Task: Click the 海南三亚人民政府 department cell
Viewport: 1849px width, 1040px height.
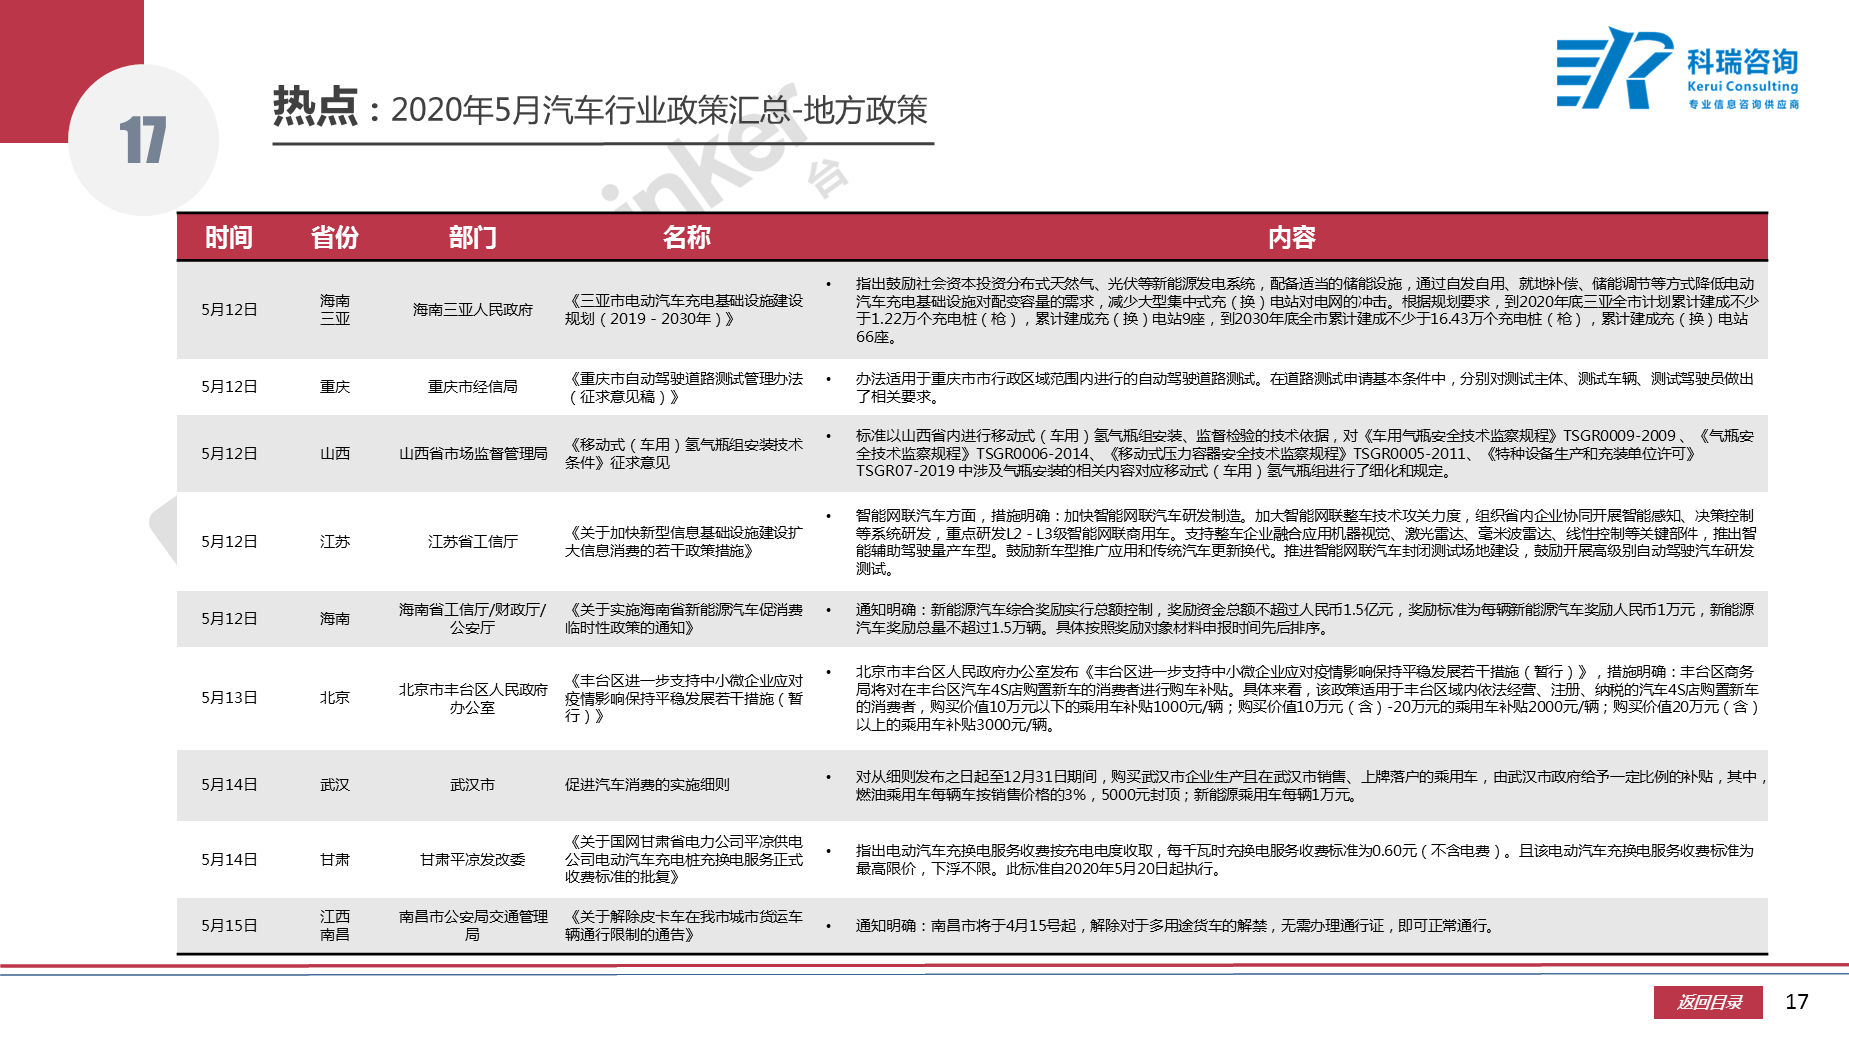Action: point(472,310)
